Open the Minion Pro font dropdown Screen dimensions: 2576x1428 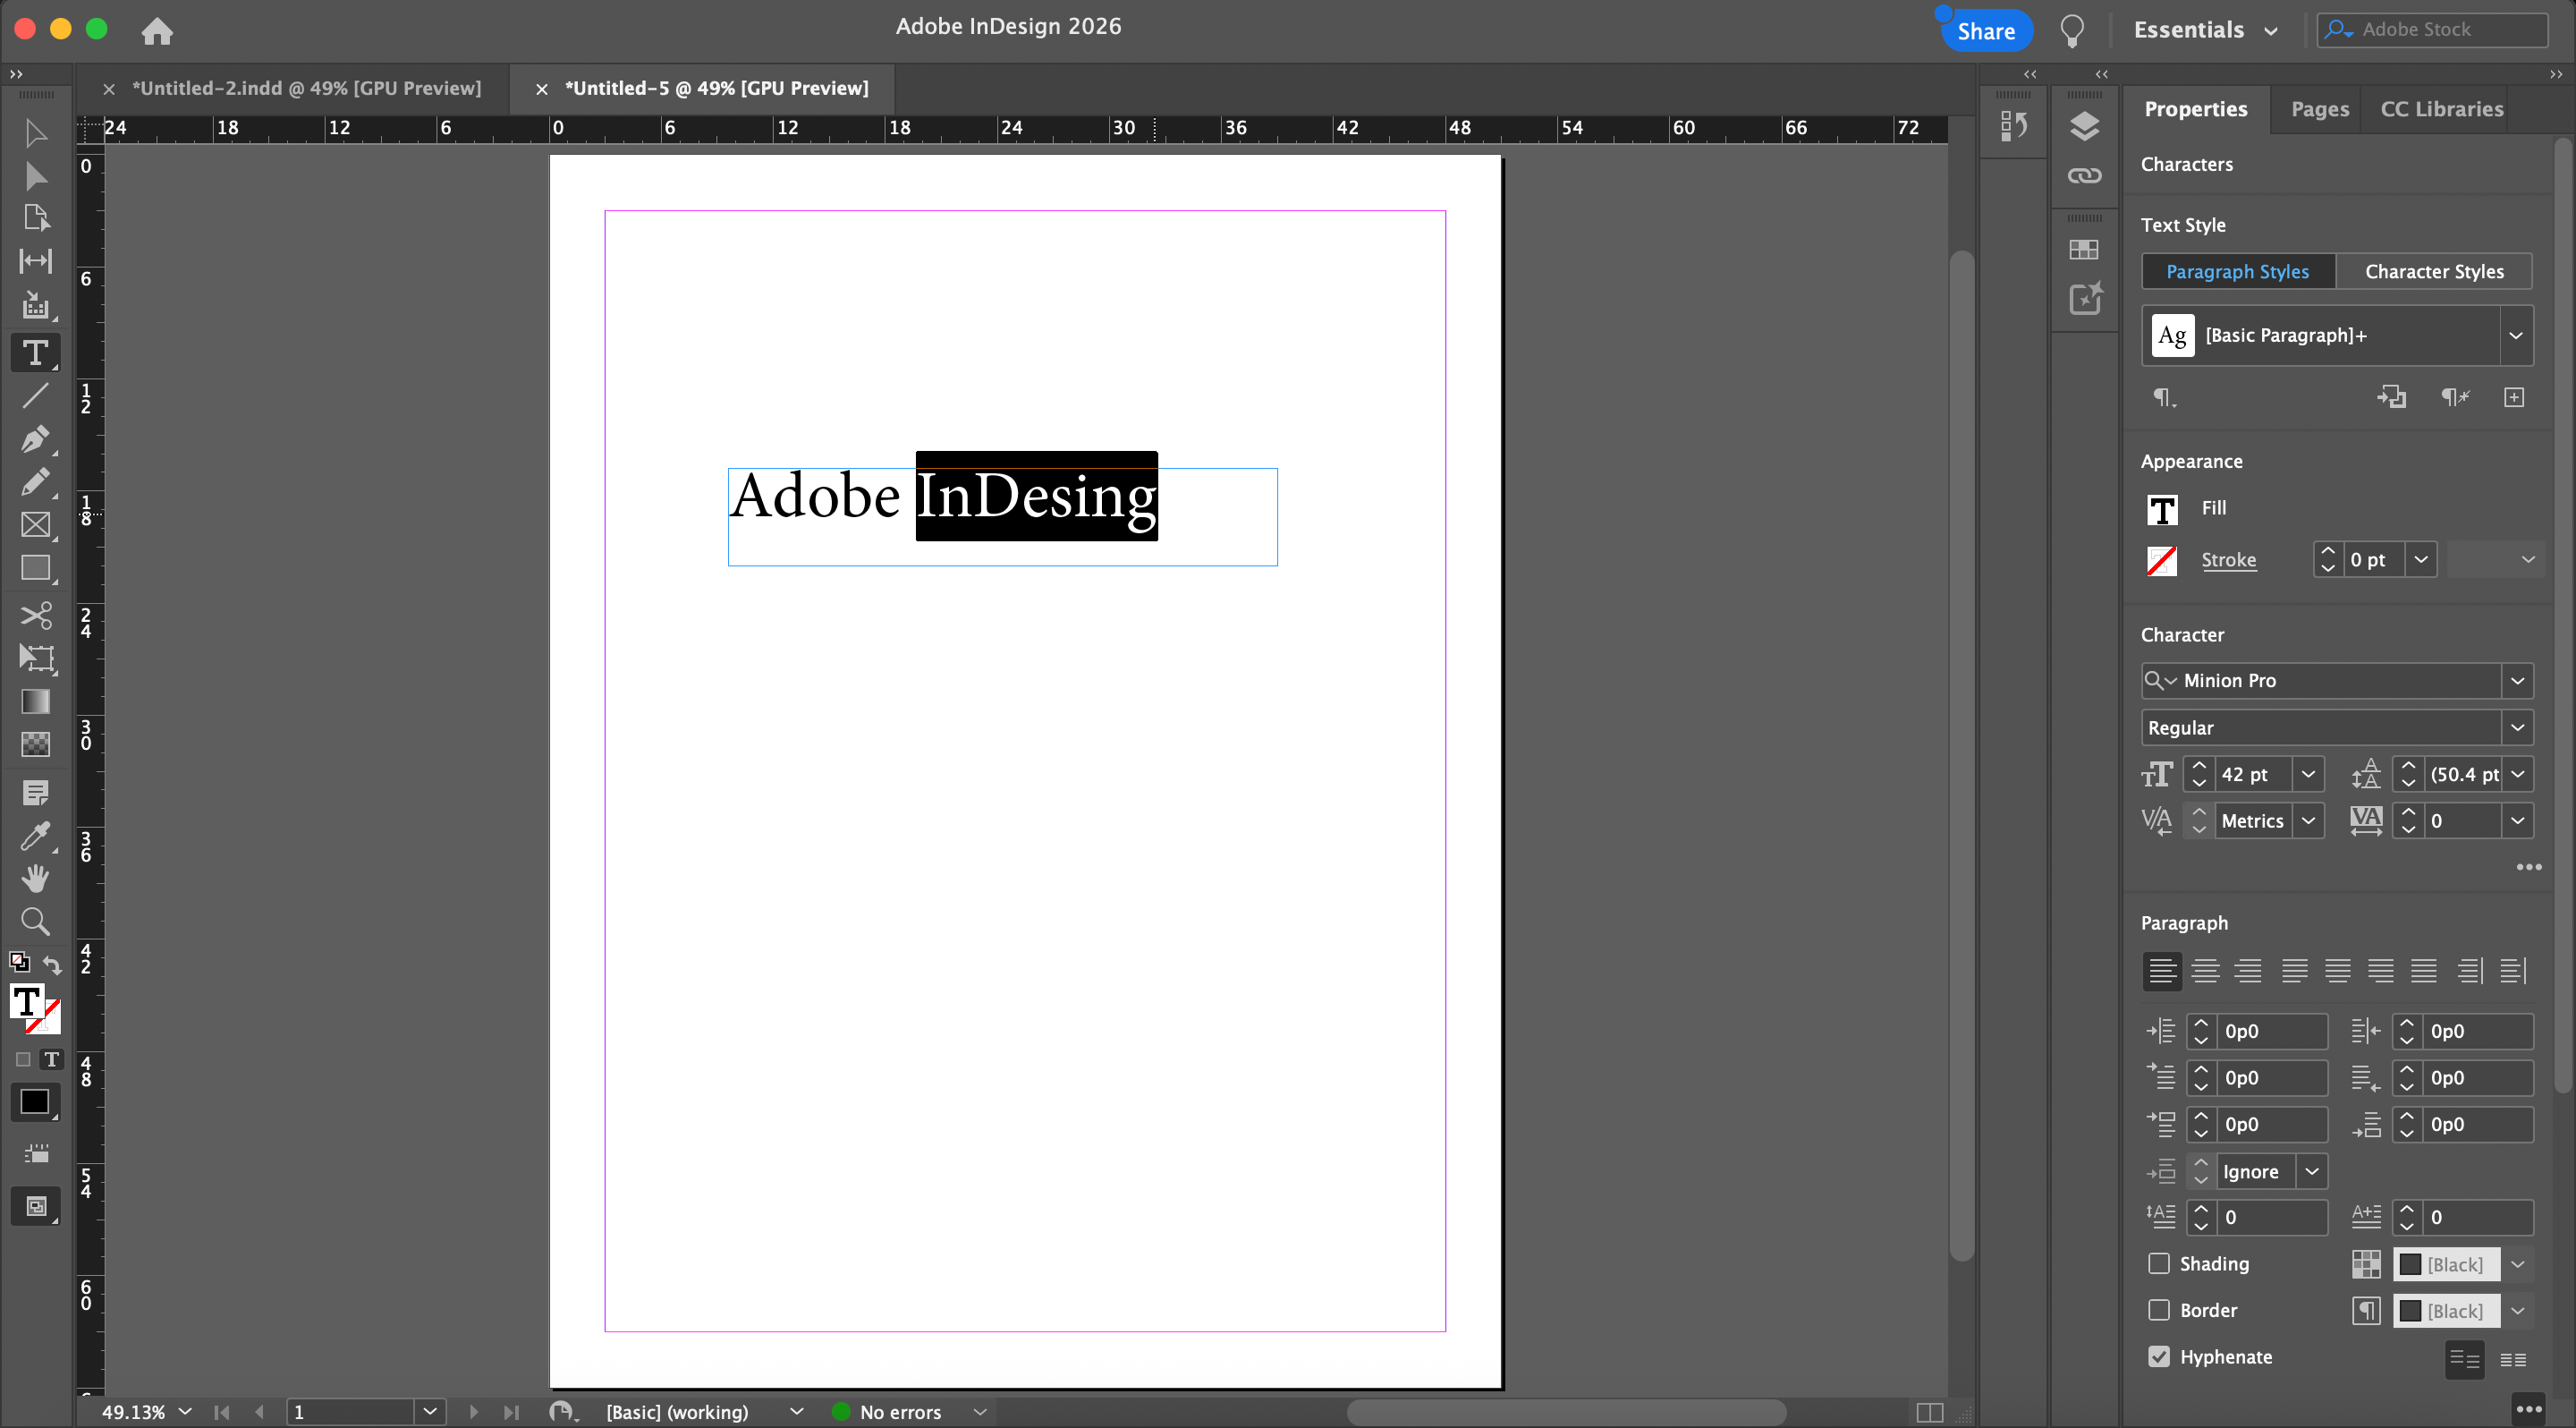point(2517,681)
